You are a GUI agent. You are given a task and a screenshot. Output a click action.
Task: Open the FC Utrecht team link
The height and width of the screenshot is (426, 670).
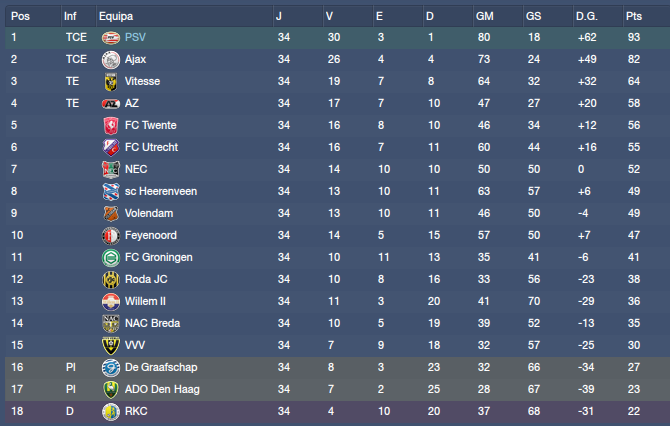tap(150, 147)
